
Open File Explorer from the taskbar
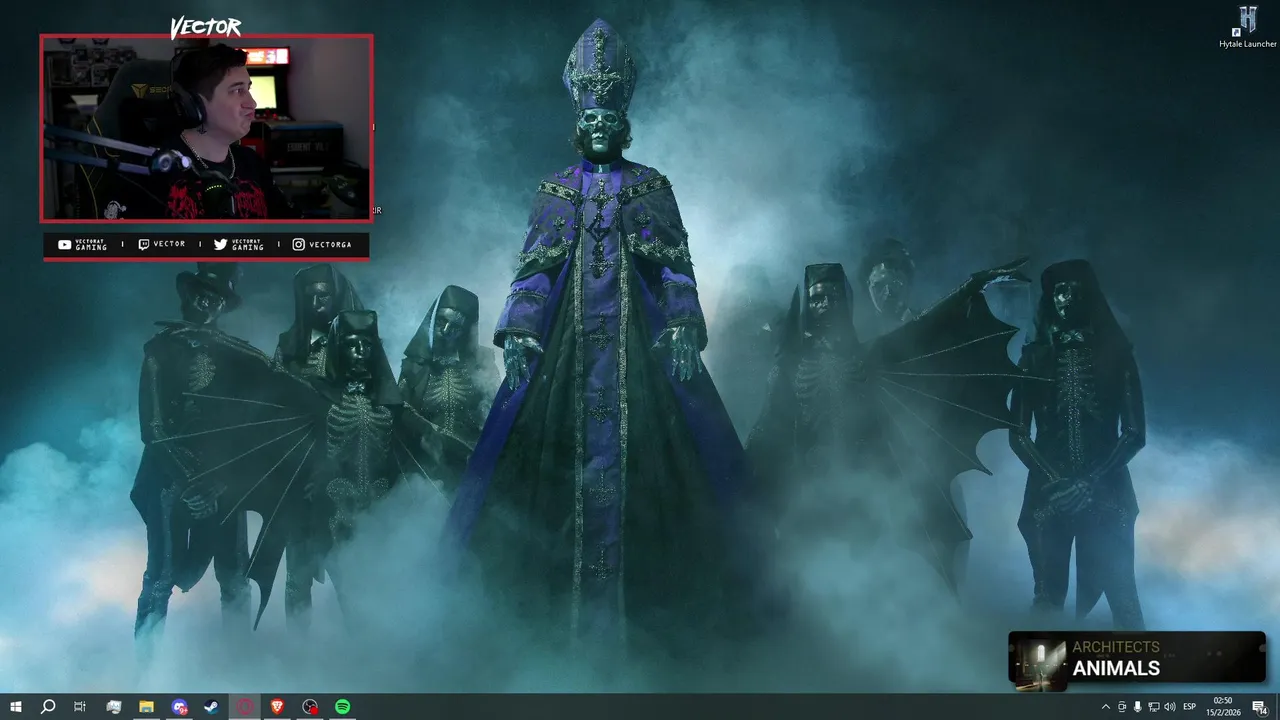coord(146,707)
